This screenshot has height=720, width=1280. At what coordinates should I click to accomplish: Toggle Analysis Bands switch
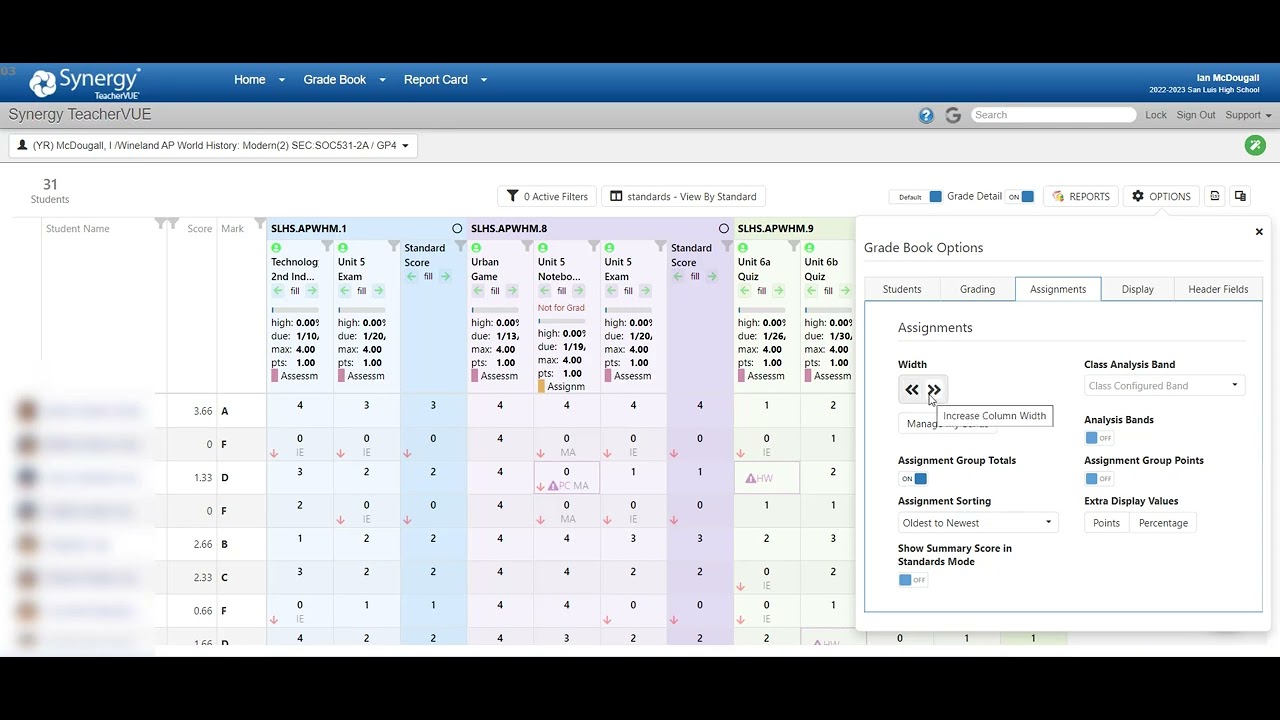(x=1098, y=438)
